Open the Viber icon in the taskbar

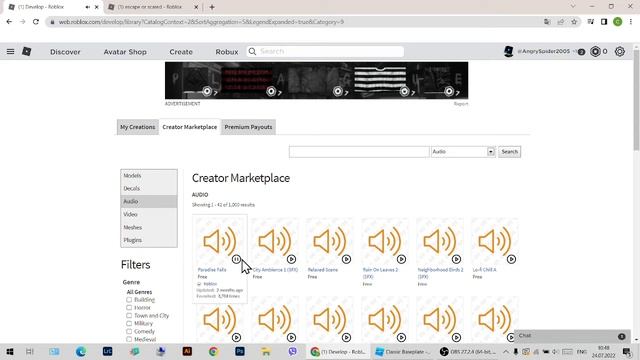pos(293,351)
